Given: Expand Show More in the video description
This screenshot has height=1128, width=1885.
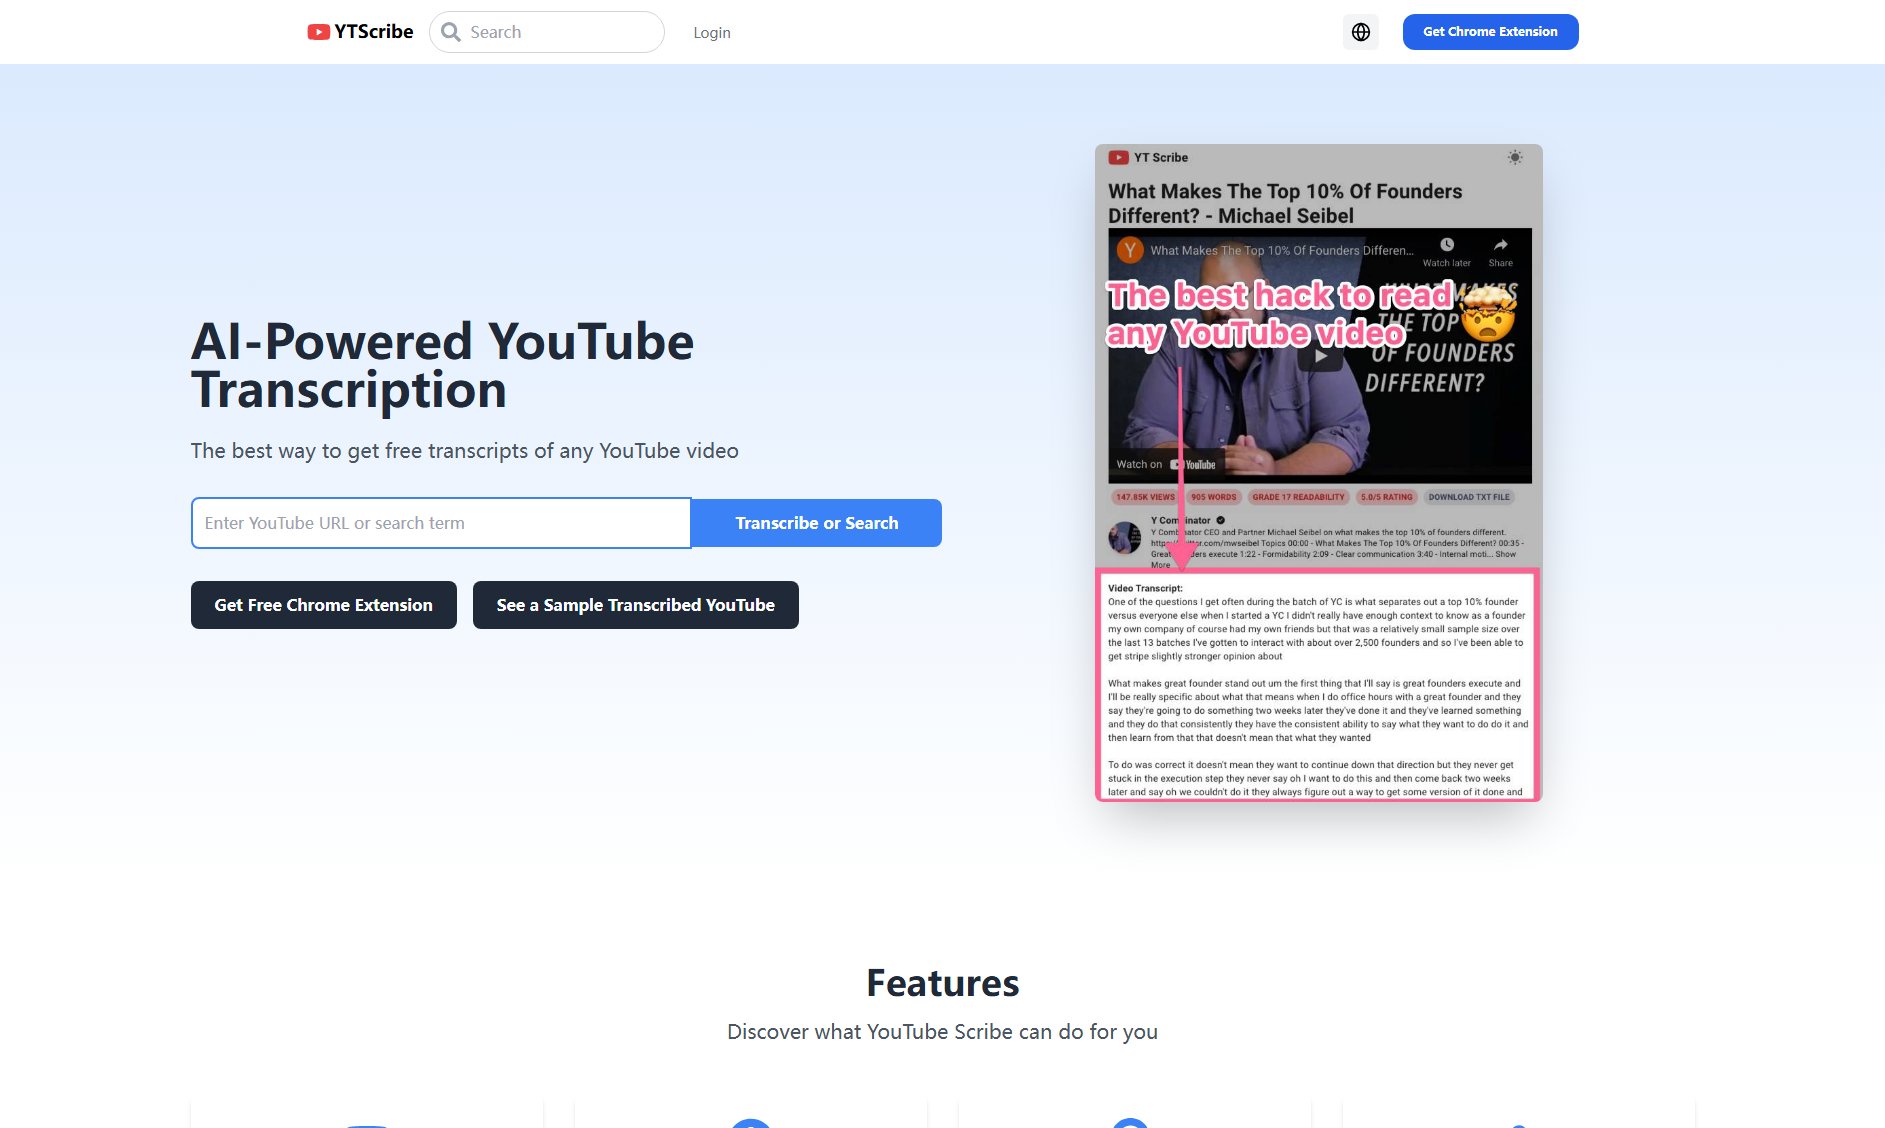Looking at the screenshot, I should [1505, 552].
